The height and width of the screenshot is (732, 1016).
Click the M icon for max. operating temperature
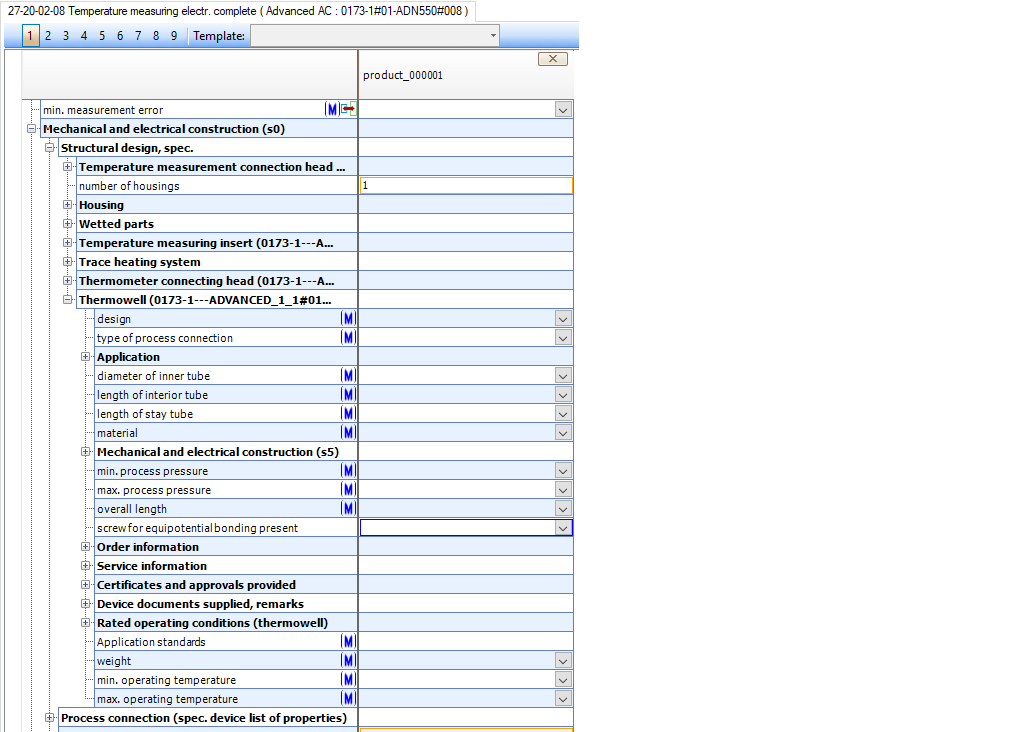(348, 699)
